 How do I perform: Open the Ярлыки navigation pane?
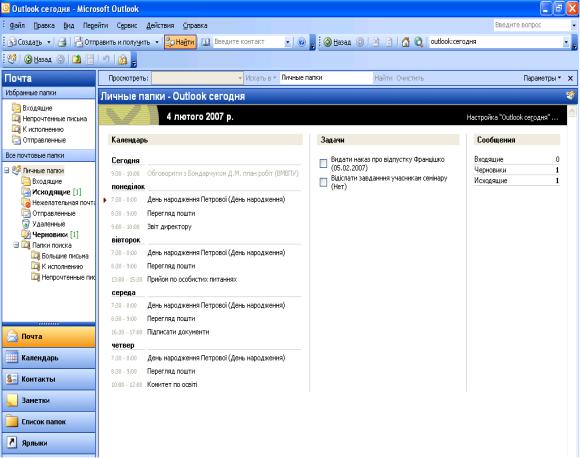(49, 443)
